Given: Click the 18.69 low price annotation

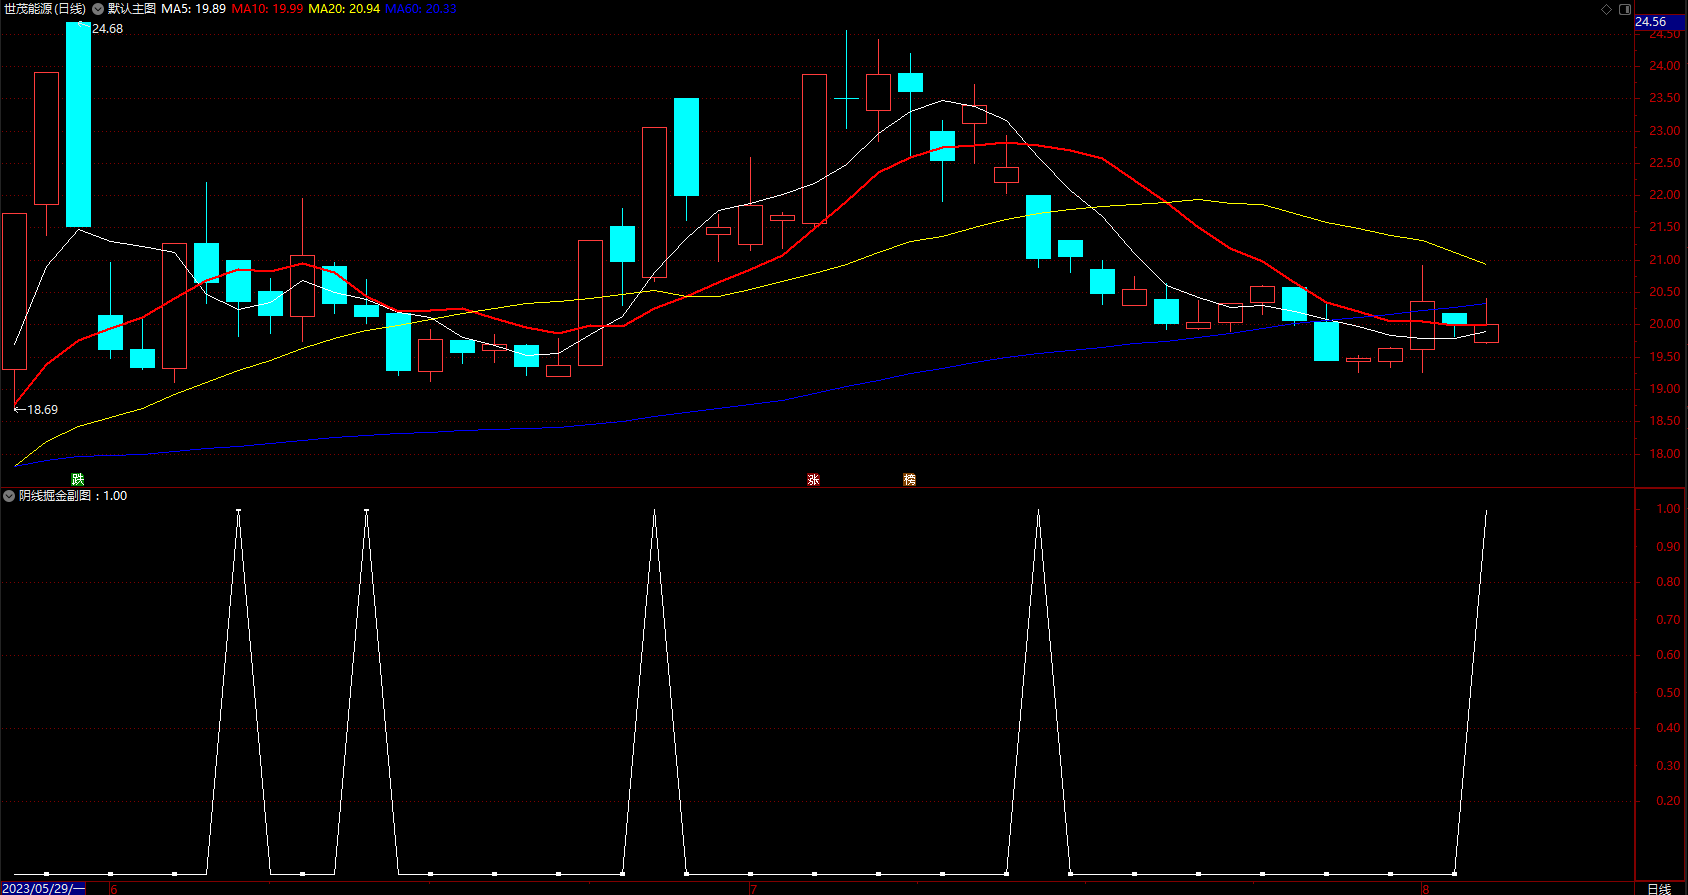Looking at the screenshot, I should (x=42, y=410).
